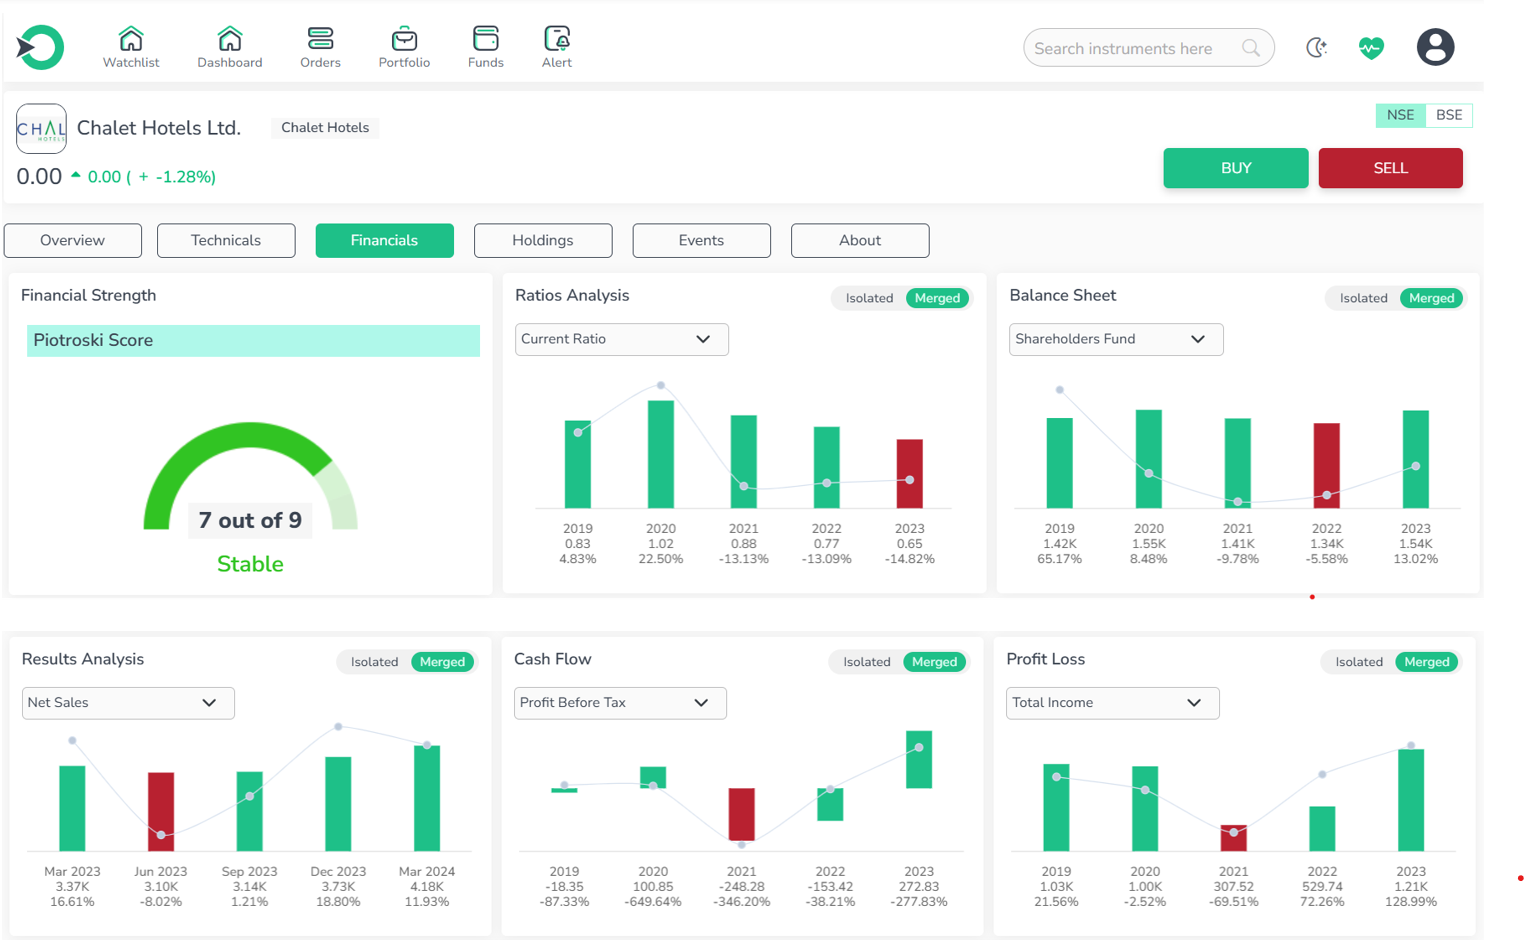Click the 2023 1.54K Shareholders Fund value
1525x940 pixels.
tap(1416, 544)
